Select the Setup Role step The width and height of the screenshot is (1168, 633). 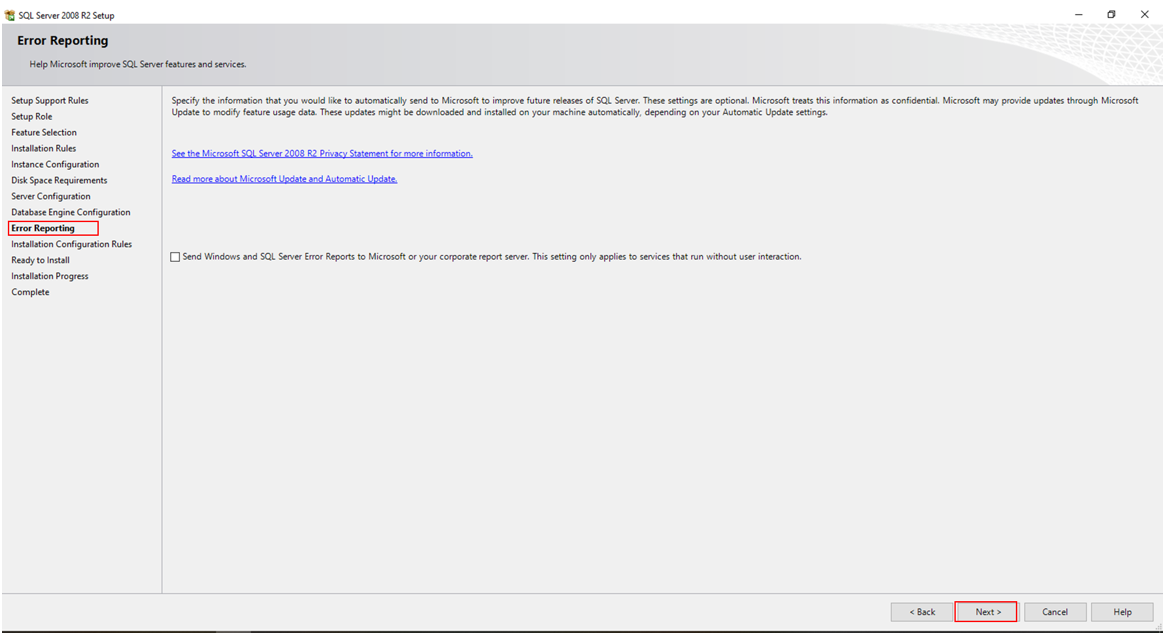(x=32, y=116)
